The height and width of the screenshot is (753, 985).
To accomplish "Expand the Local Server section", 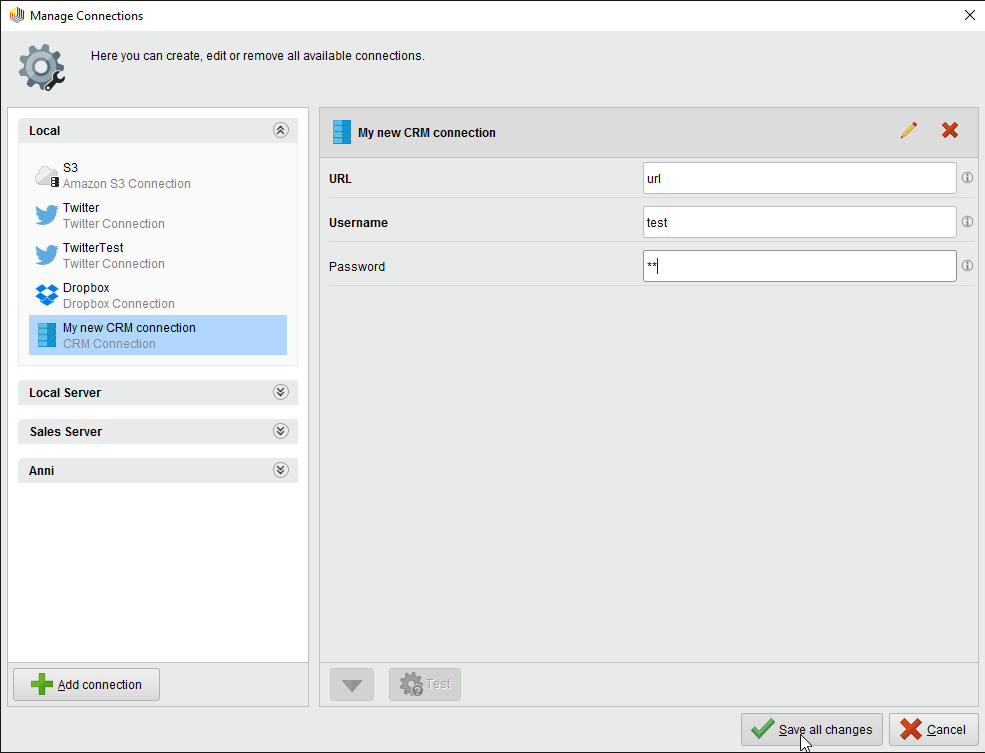I will coord(280,393).
